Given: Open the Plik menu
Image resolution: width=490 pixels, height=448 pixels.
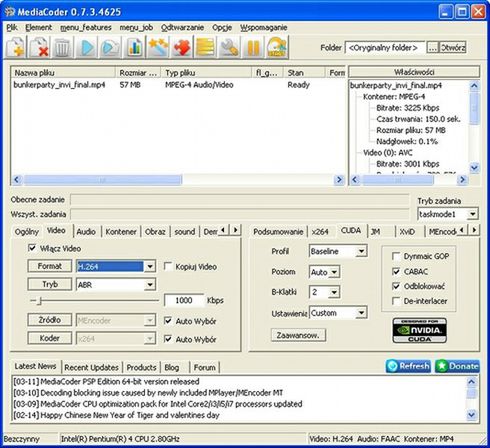Looking at the screenshot, I should [x=12, y=28].
